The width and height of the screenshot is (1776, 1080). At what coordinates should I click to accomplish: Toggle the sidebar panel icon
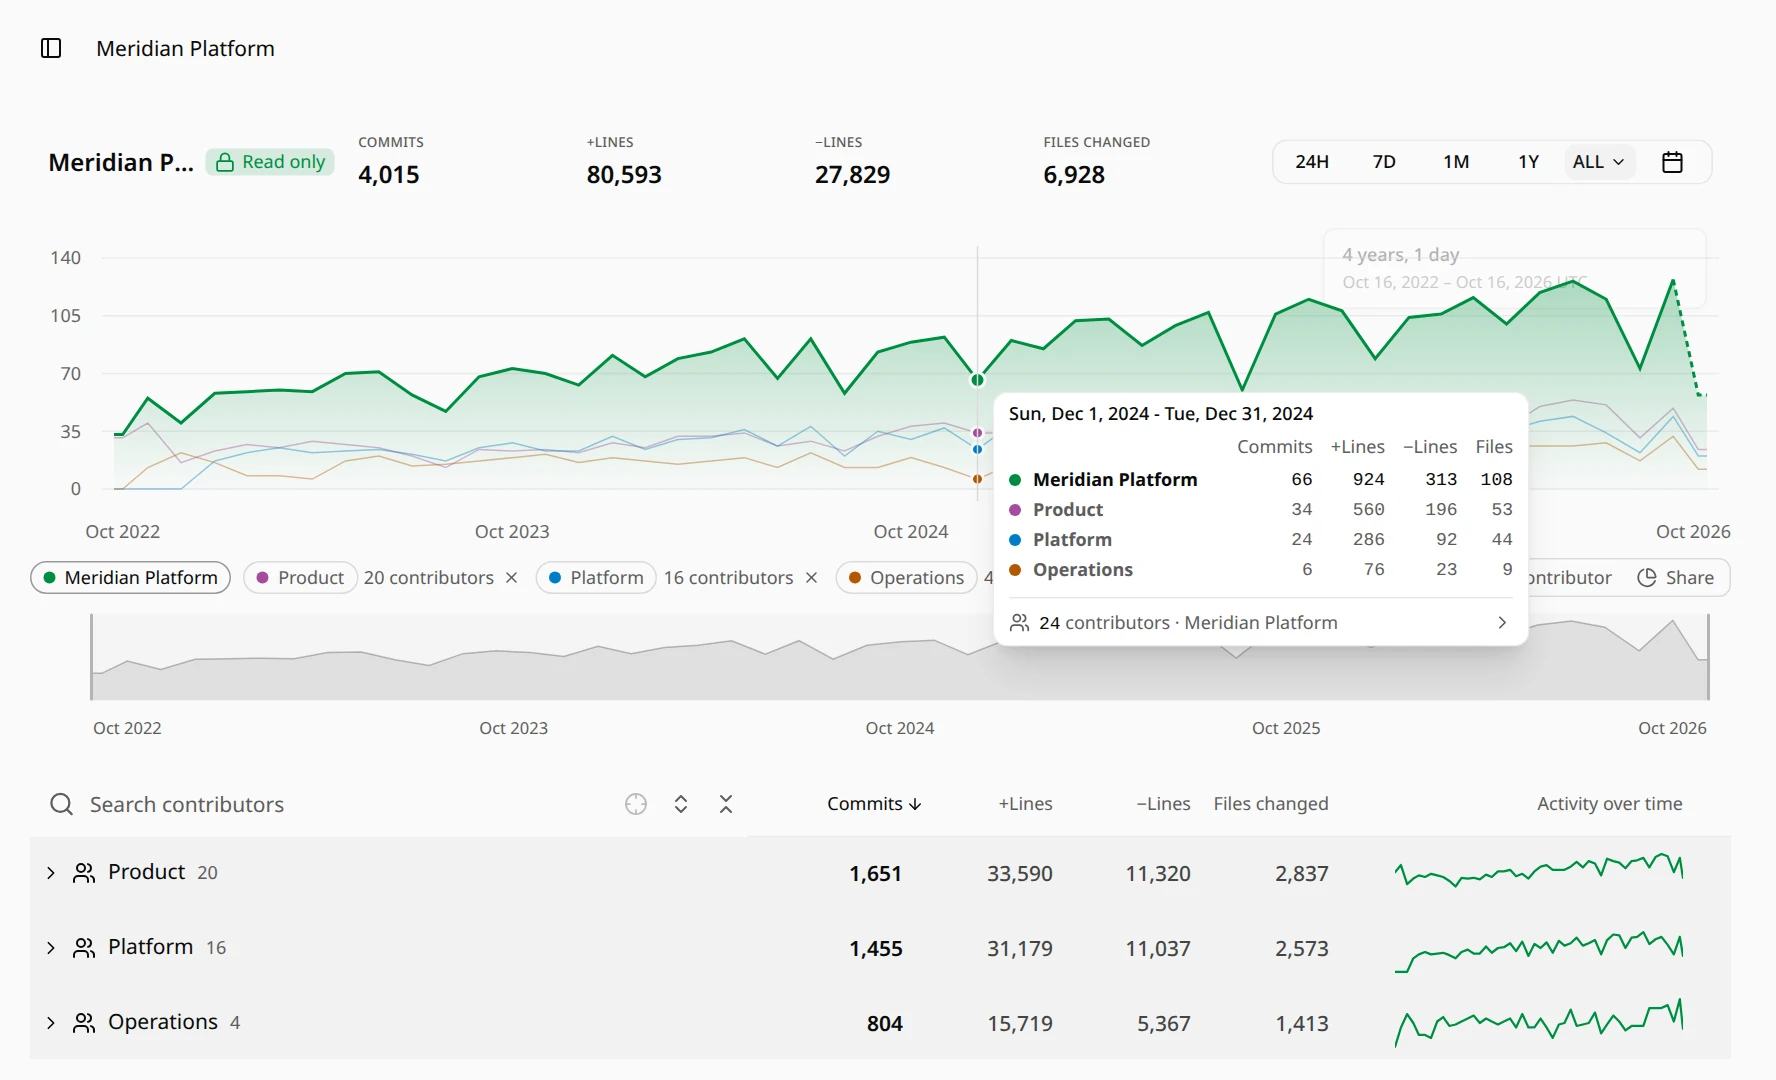click(51, 48)
